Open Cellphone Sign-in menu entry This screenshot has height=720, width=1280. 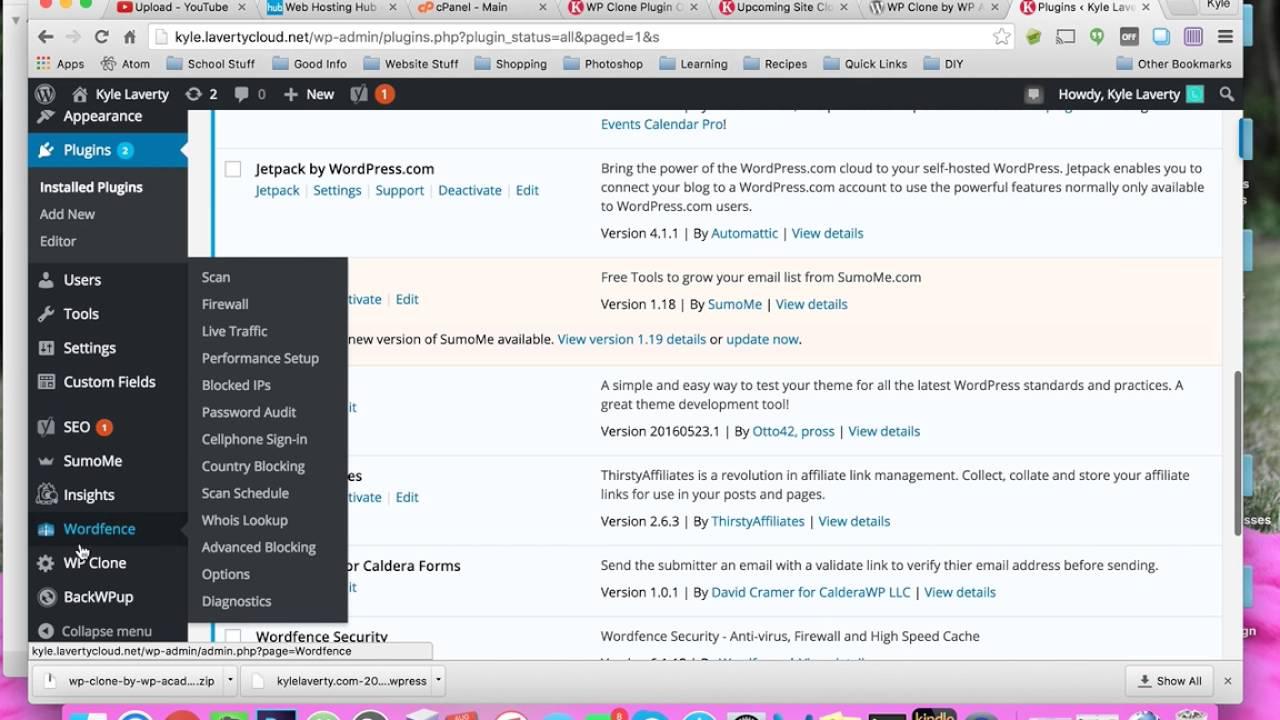254,439
